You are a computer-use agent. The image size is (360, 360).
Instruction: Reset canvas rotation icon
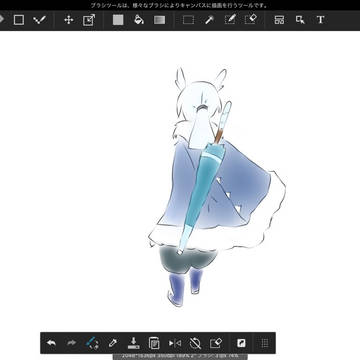(x=195, y=343)
